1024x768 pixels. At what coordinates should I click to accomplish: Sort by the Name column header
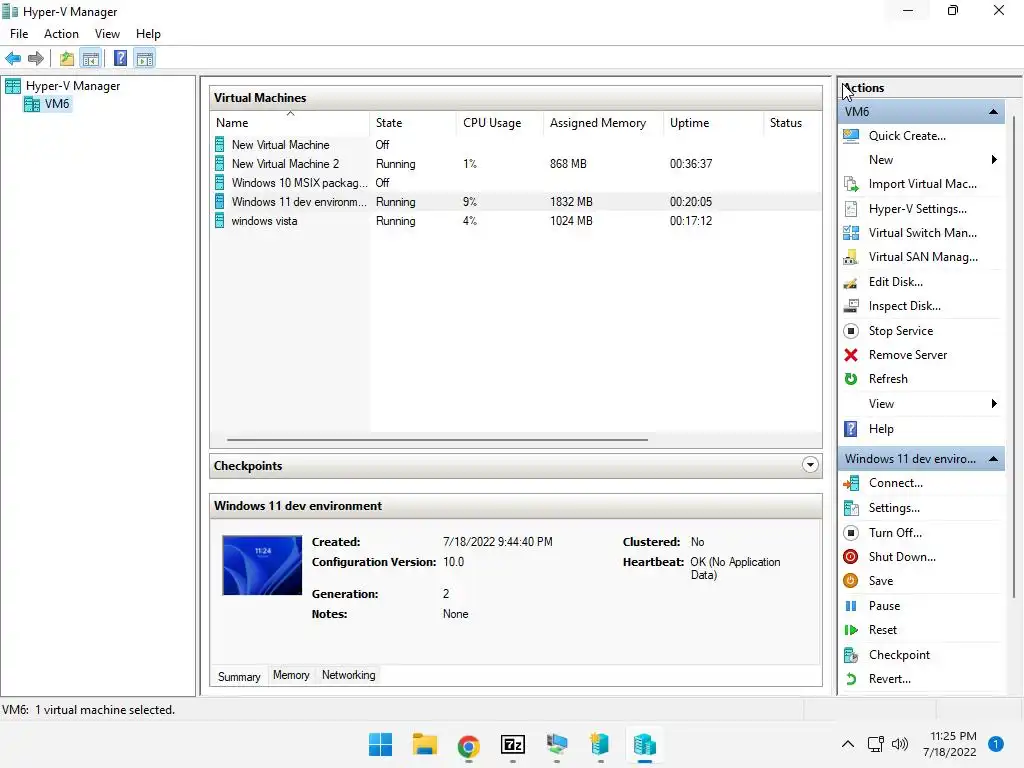[x=291, y=123]
